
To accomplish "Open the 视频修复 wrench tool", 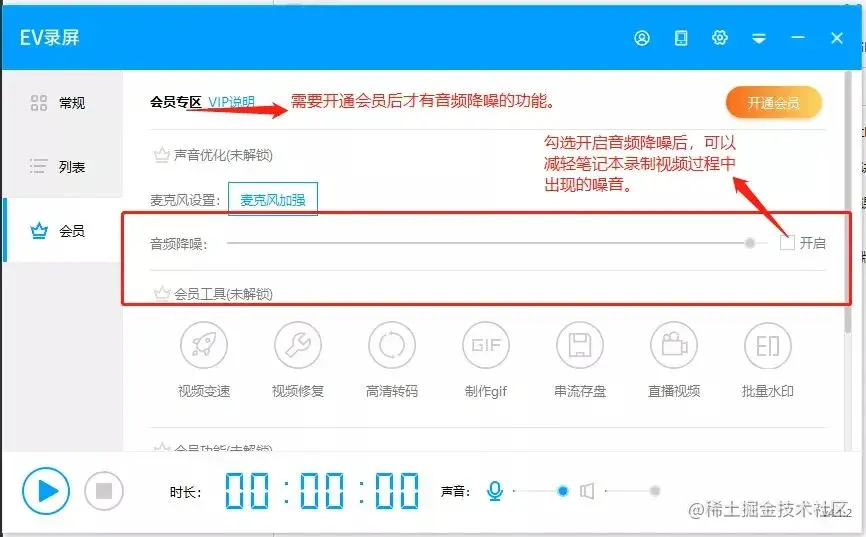I will 298,345.
